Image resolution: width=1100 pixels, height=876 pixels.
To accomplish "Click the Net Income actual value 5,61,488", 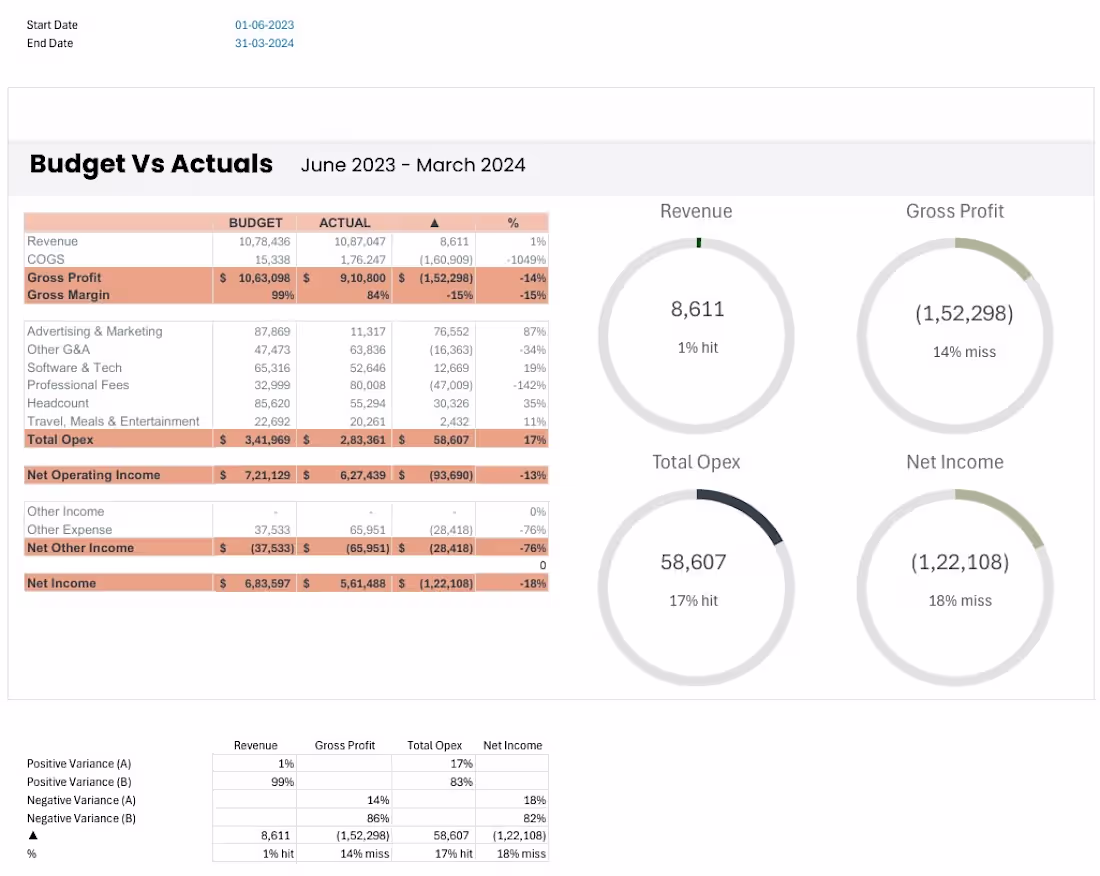I will (363, 583).
